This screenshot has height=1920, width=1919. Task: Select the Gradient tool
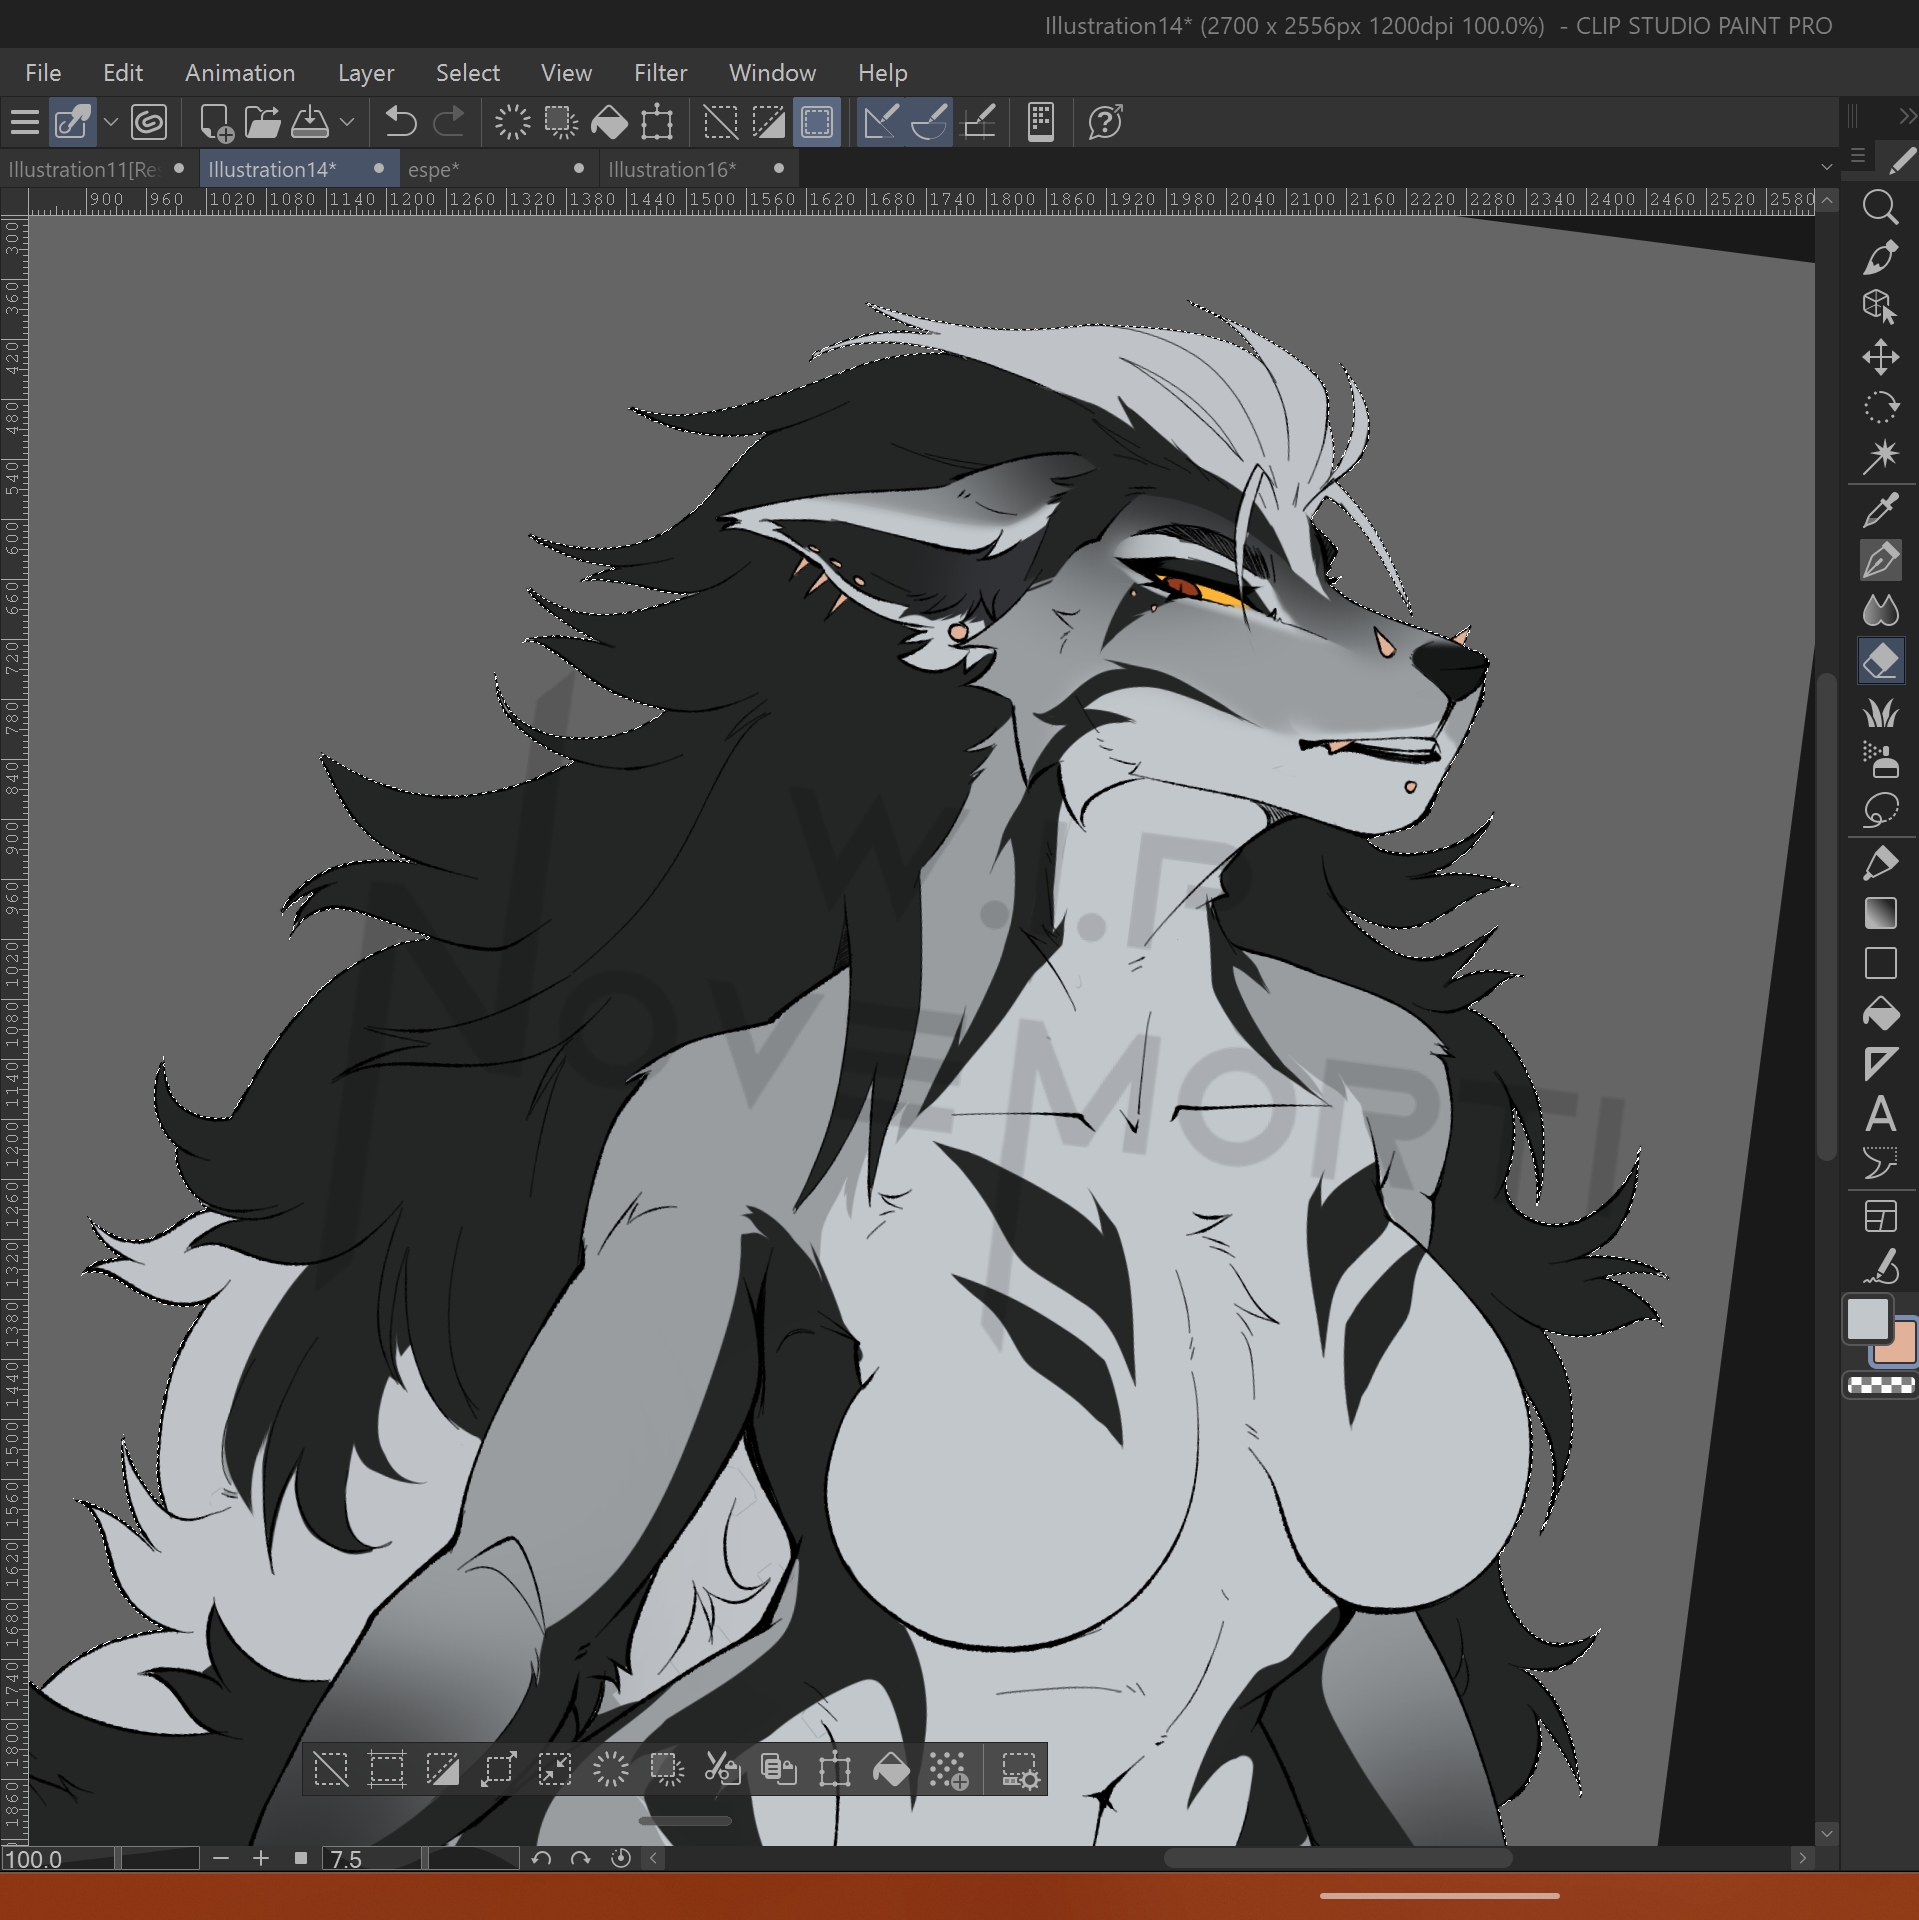point(1880,913)
